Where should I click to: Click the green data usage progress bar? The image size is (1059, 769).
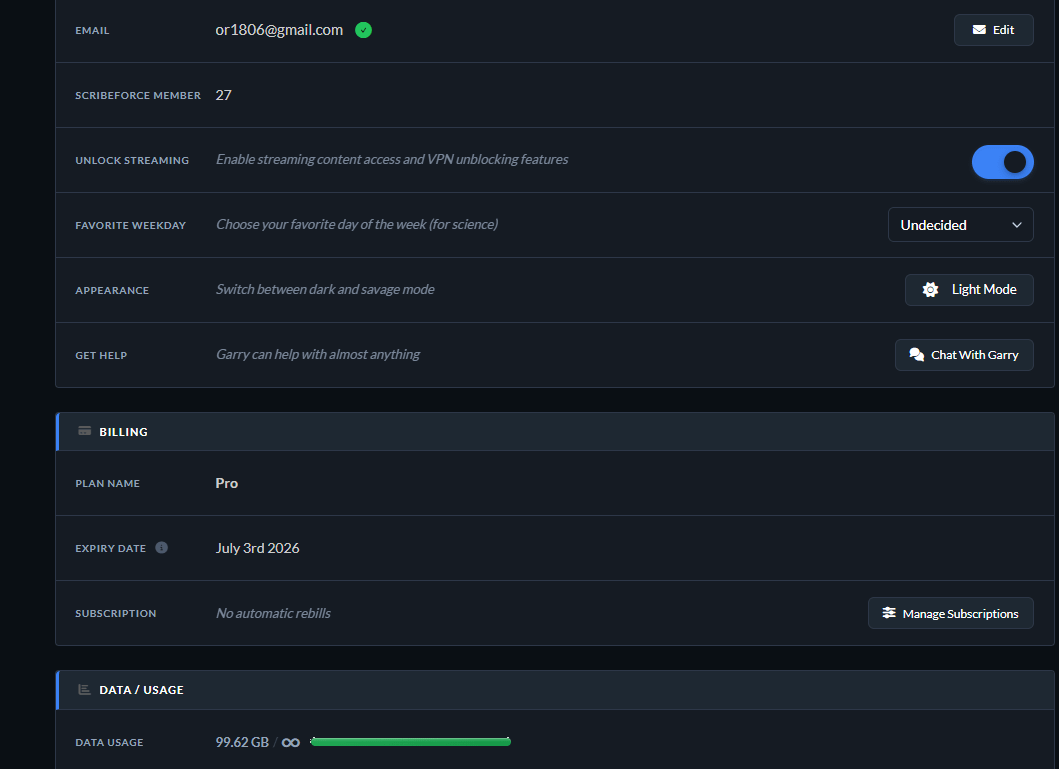411,742
